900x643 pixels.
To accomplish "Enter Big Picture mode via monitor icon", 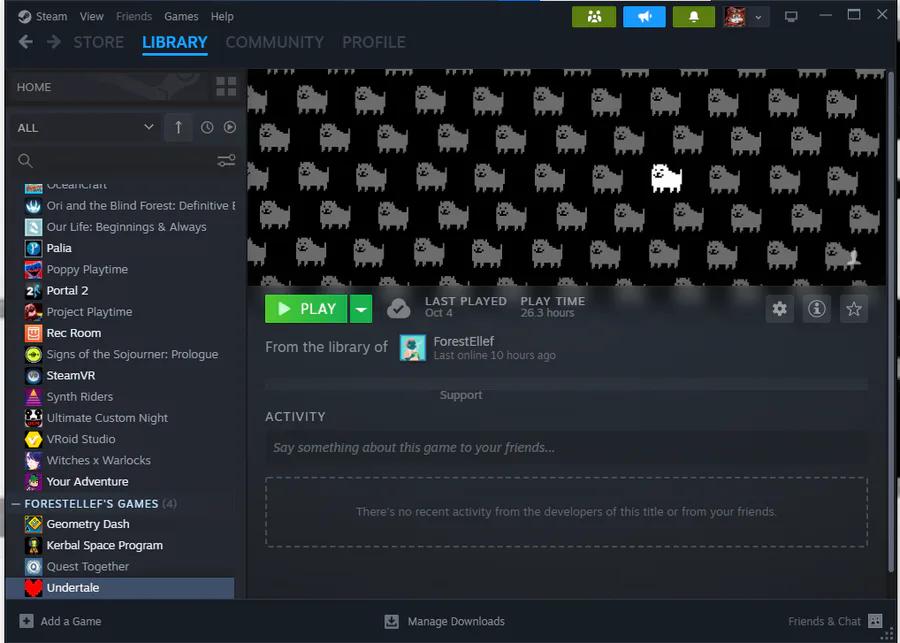I will point(791,17).
